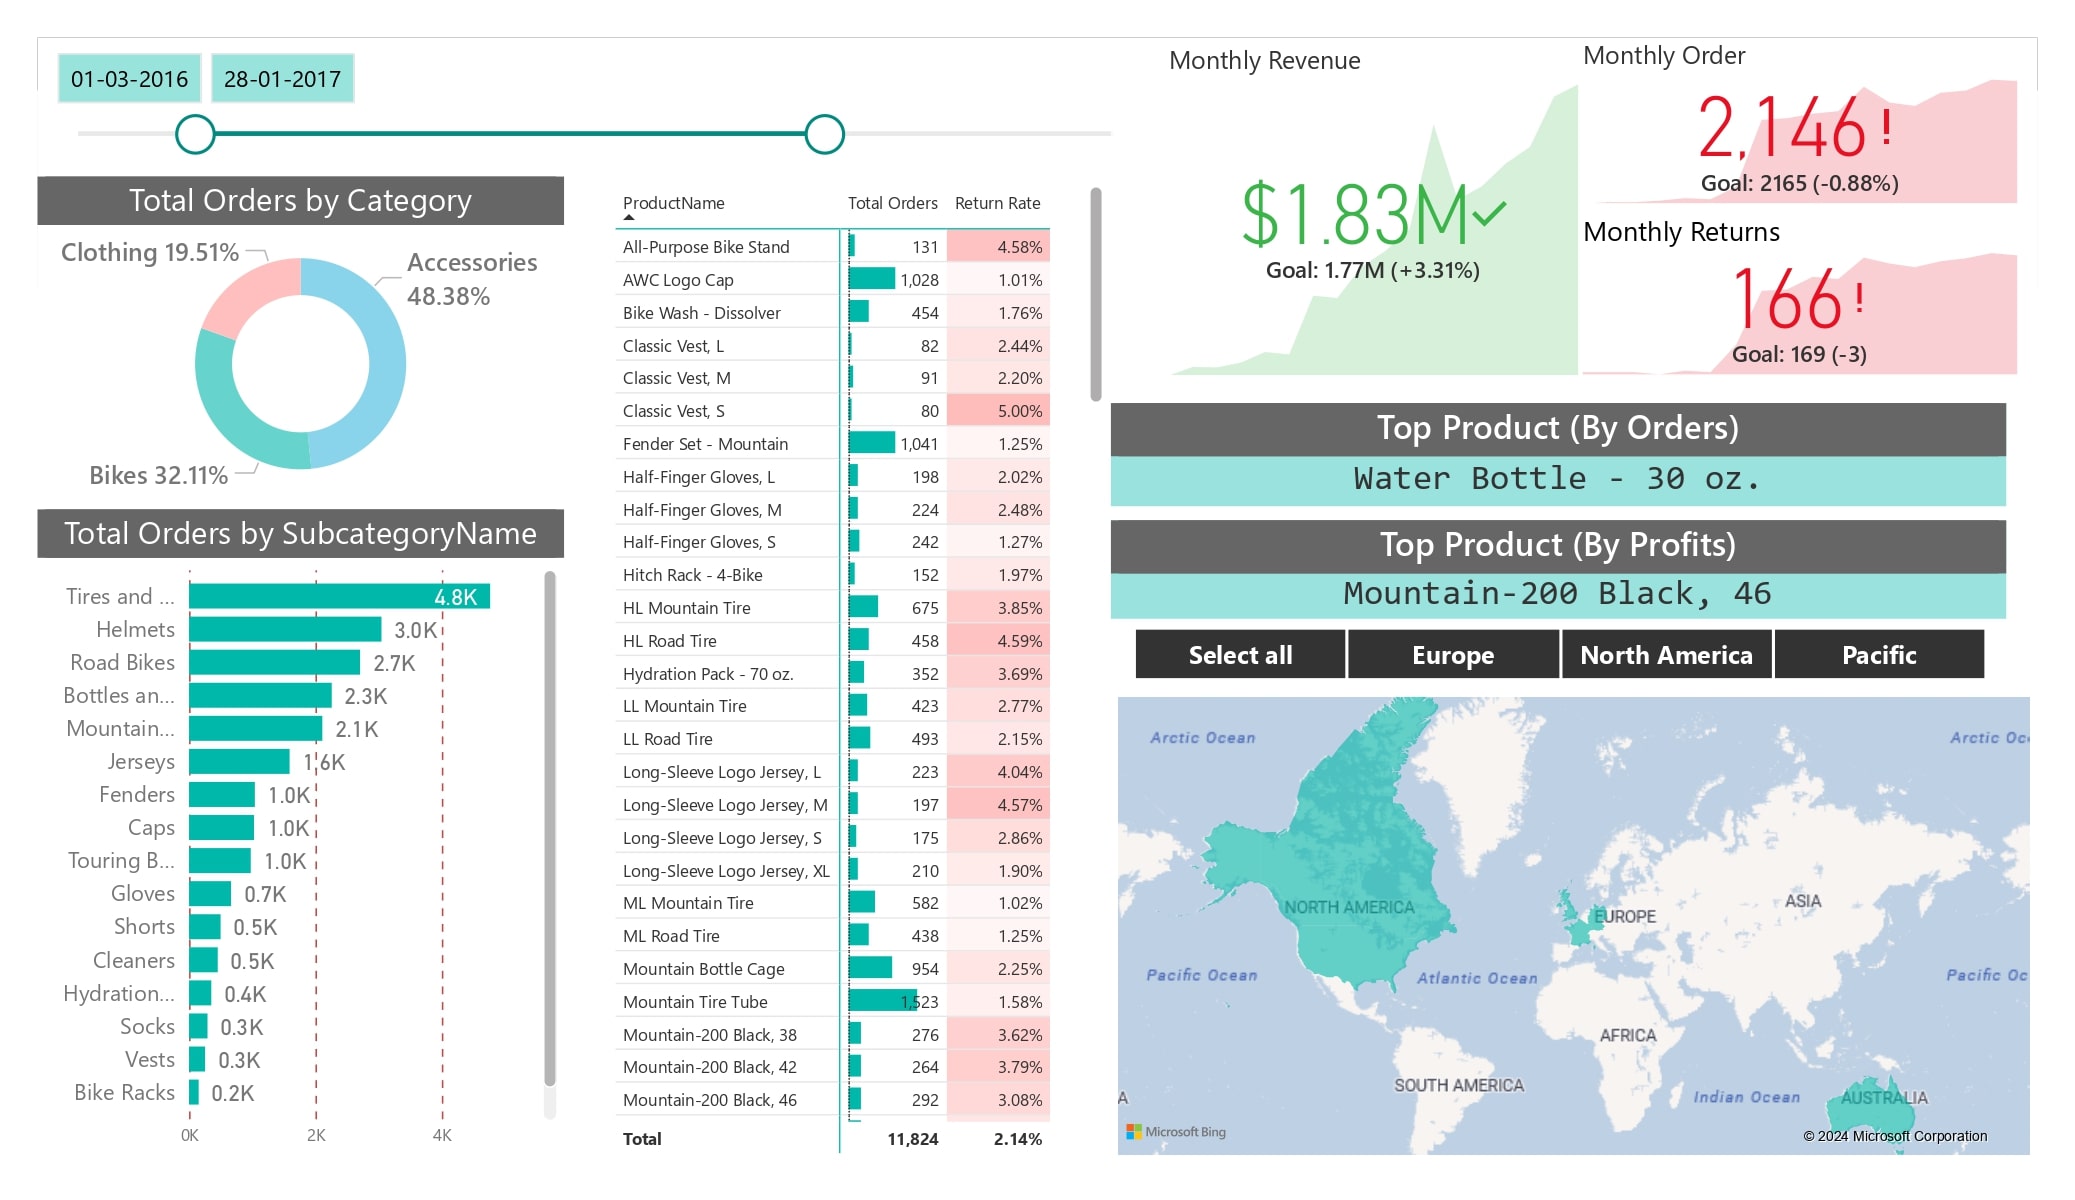2075x1200 pixels.
Task: Select the Mountain Tire Tube row
Action: 832,1002
